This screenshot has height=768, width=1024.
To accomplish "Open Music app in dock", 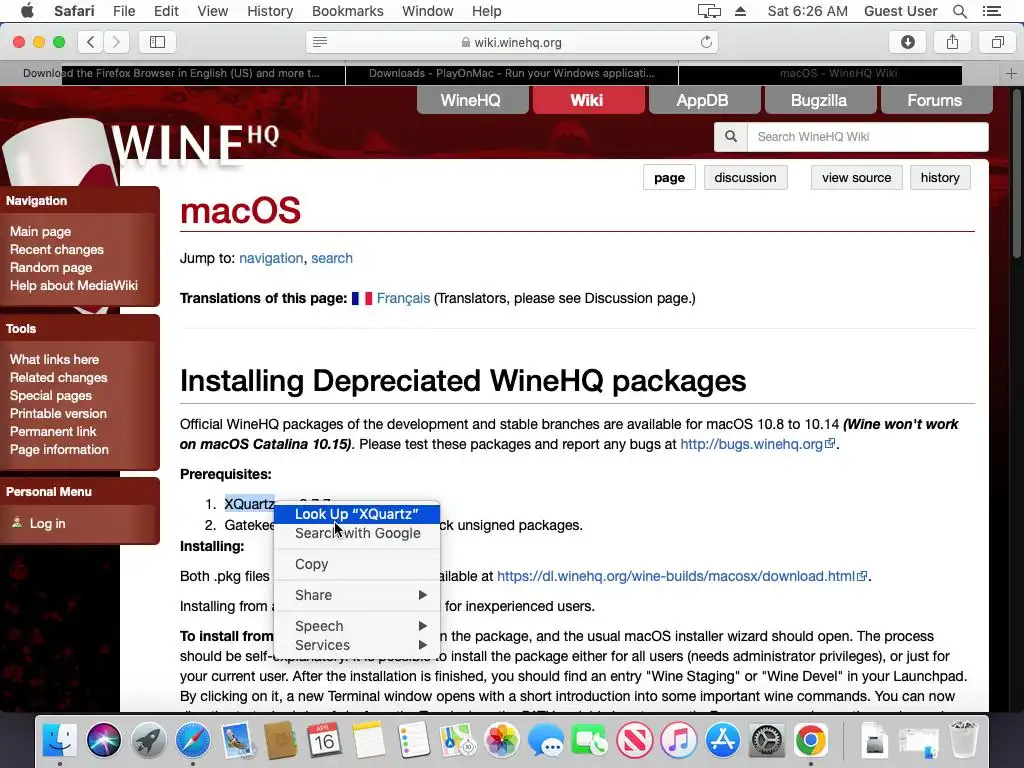I will coord(679,741).
